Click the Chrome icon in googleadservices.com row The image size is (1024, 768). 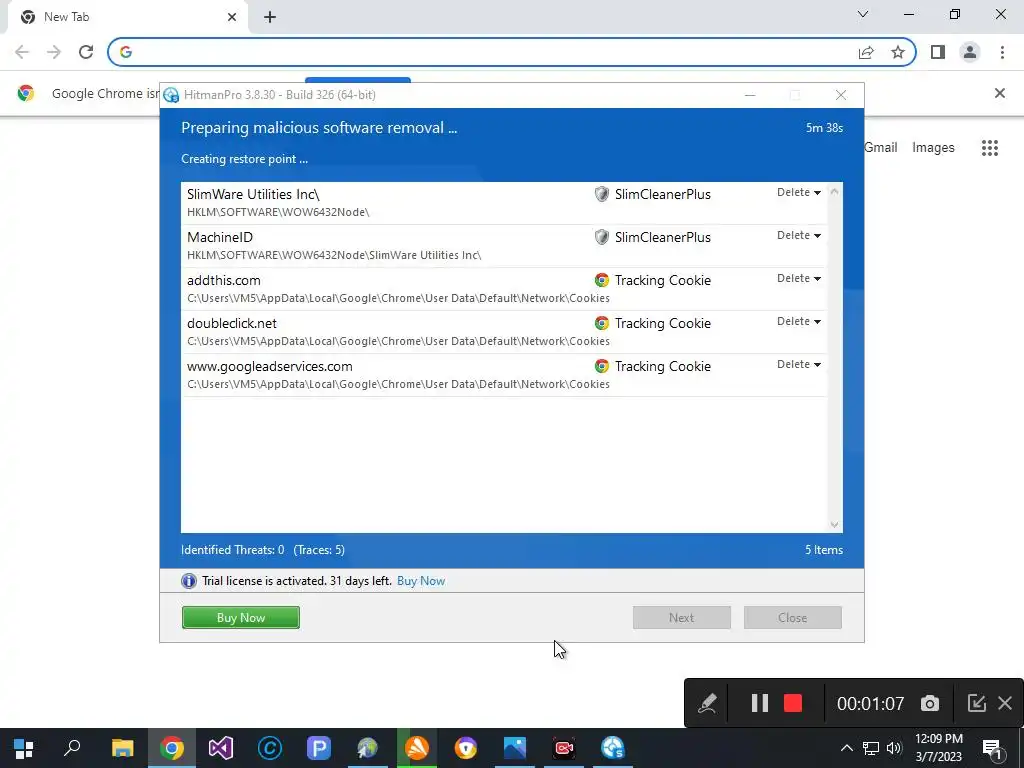click(601, 366)
